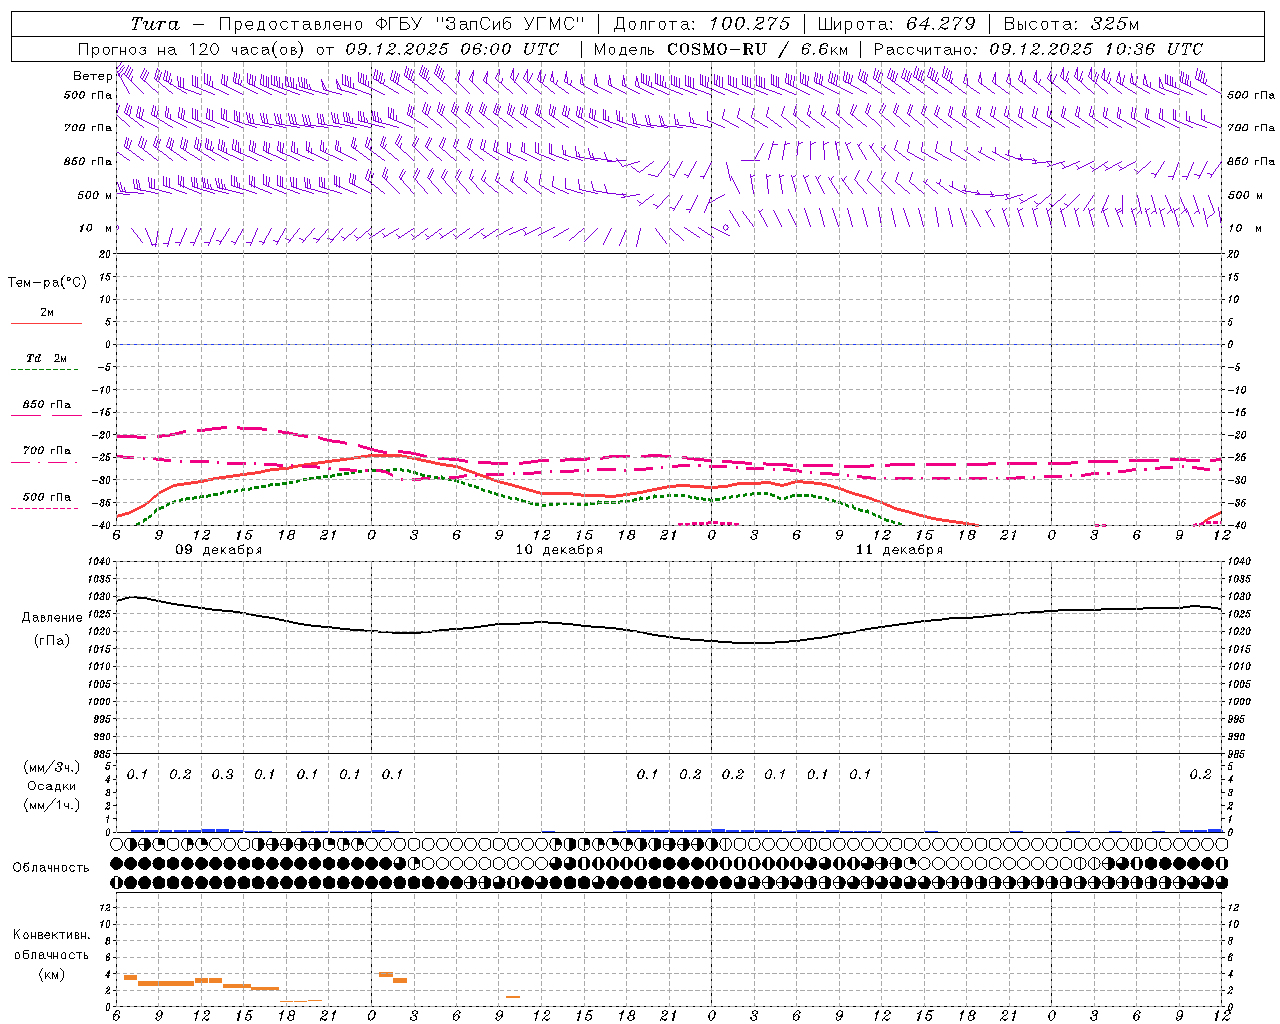Click the "Td 2м" dew point legend entry
1280x1024 pixels.
47,357
